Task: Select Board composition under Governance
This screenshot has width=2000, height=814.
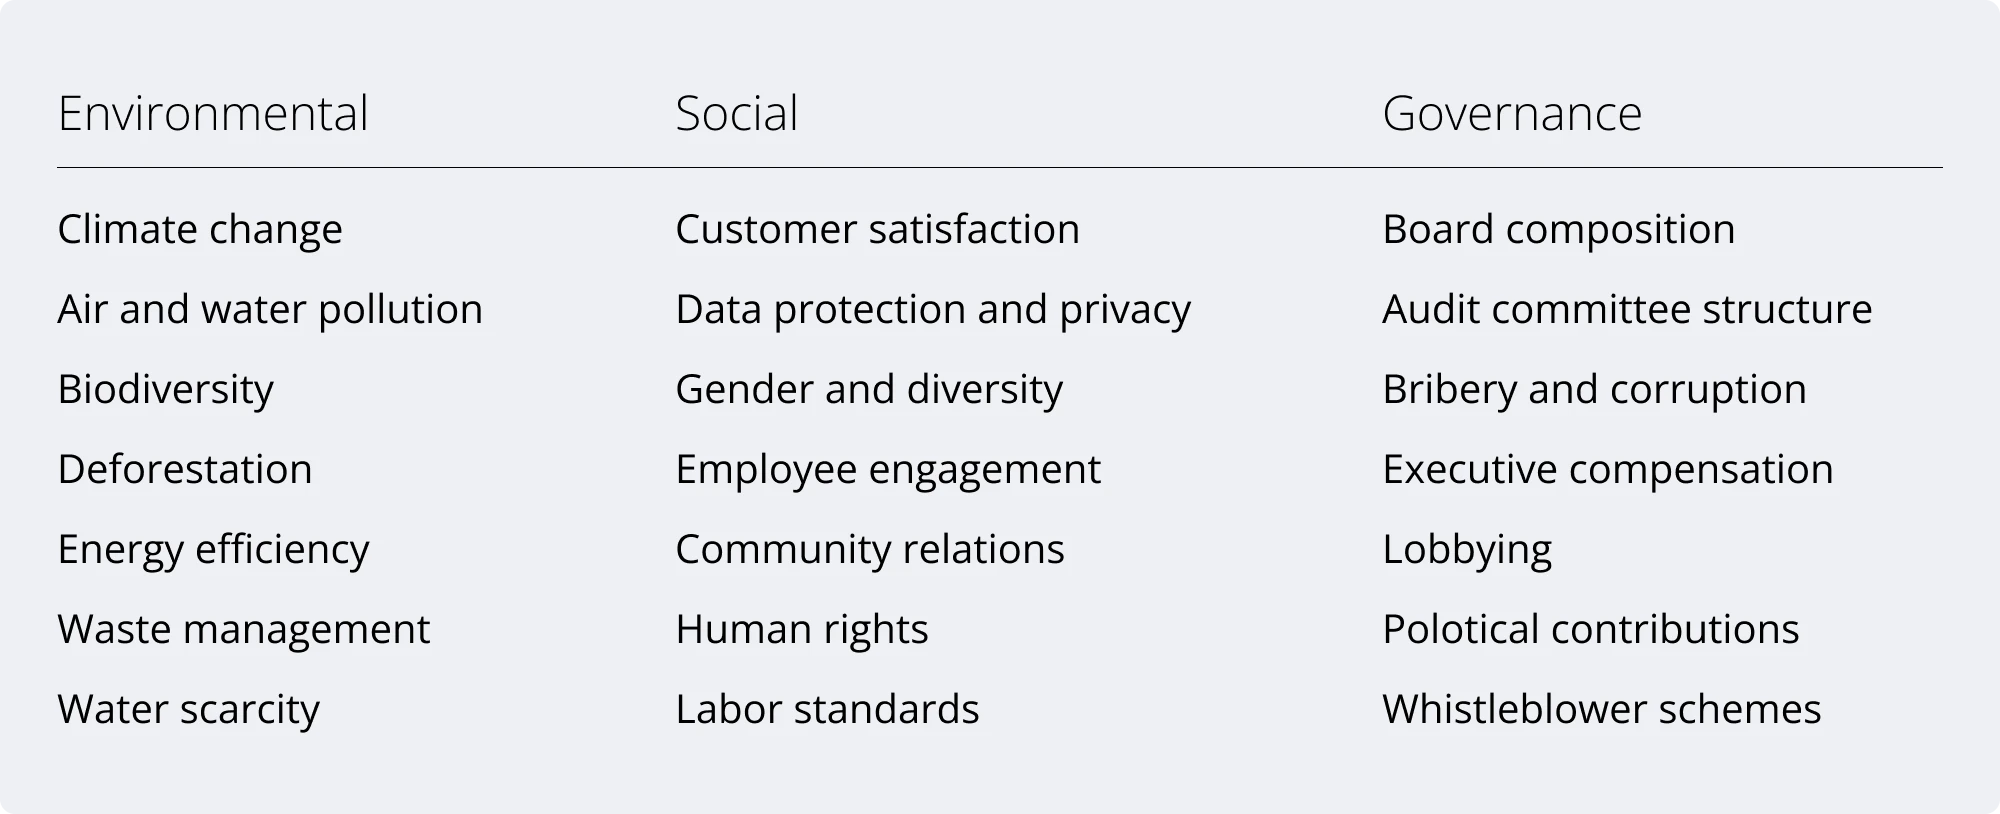Action: coord(1558,229)
